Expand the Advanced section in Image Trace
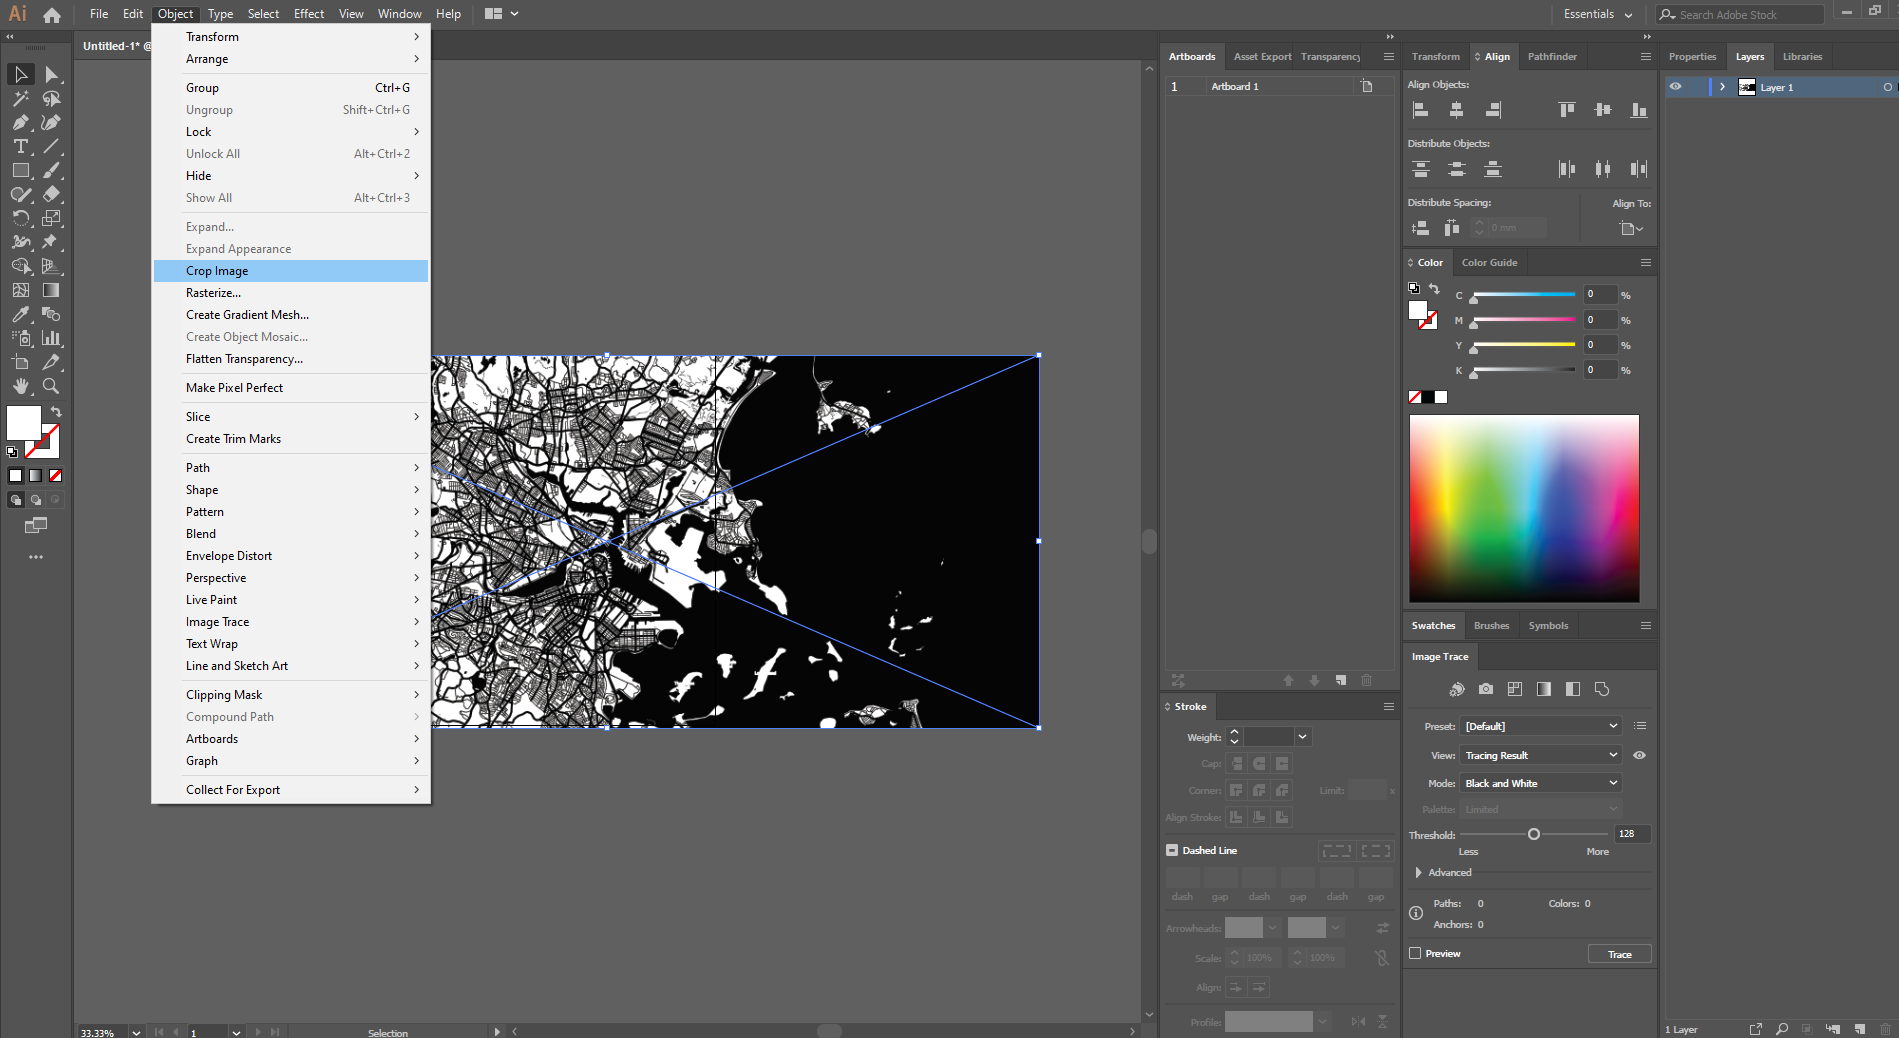Viewport: 1899px width, 1038px height. click(1418, 872)
